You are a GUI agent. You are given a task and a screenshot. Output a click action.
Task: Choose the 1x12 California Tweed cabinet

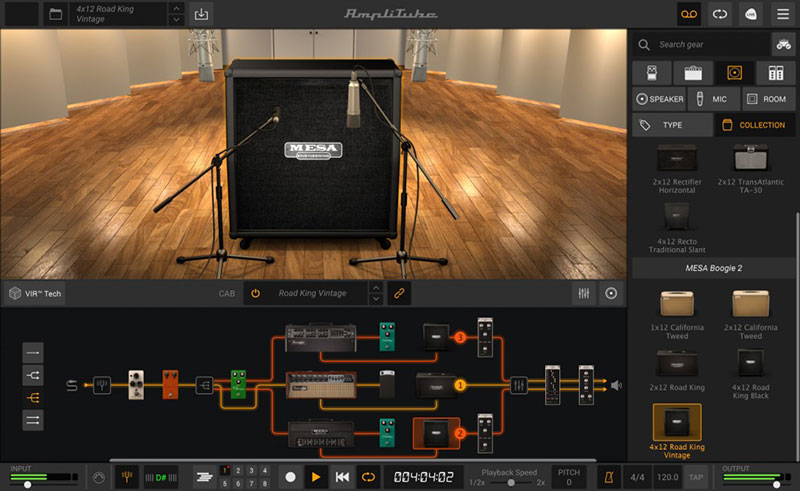point(677,314)
